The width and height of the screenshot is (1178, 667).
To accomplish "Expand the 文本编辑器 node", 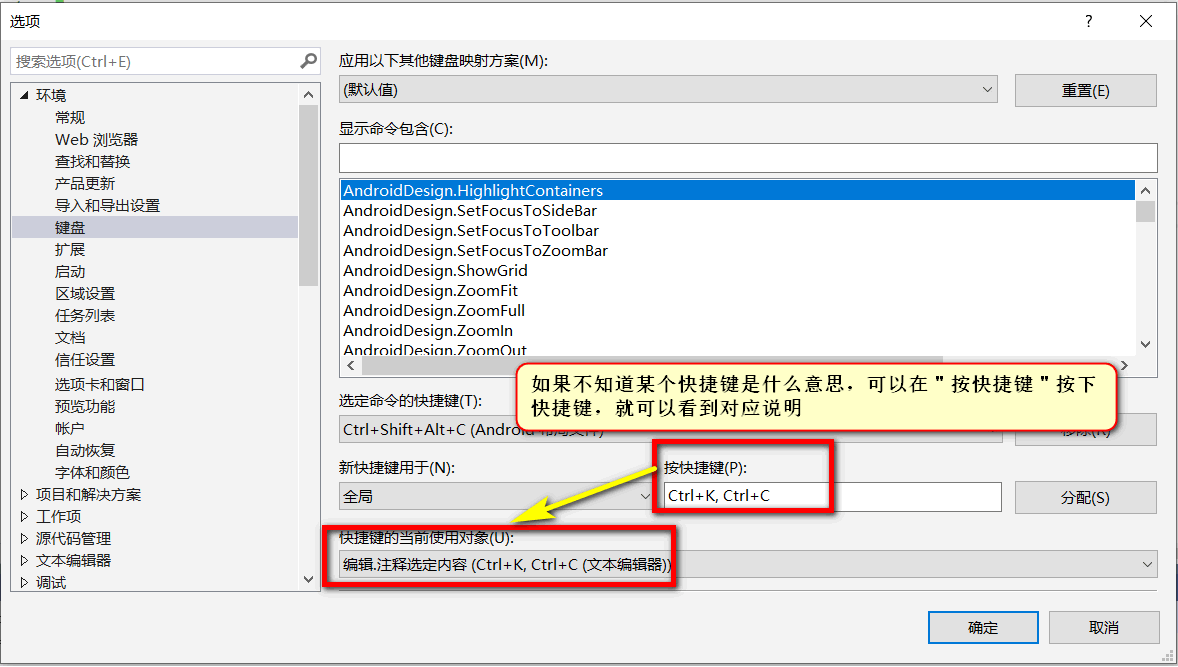I will (x=24, y=560).
